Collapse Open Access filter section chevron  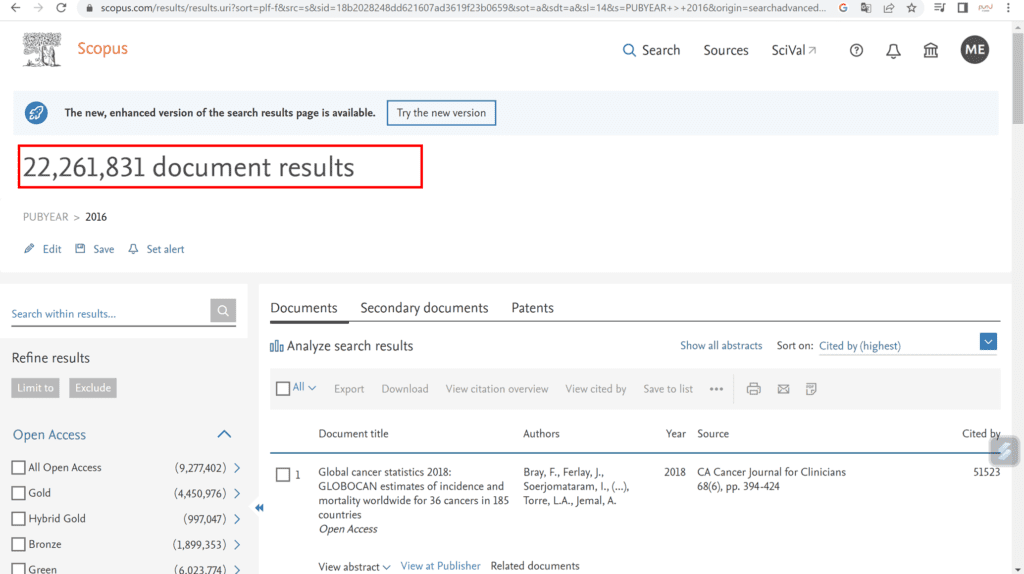click(224, 434)
